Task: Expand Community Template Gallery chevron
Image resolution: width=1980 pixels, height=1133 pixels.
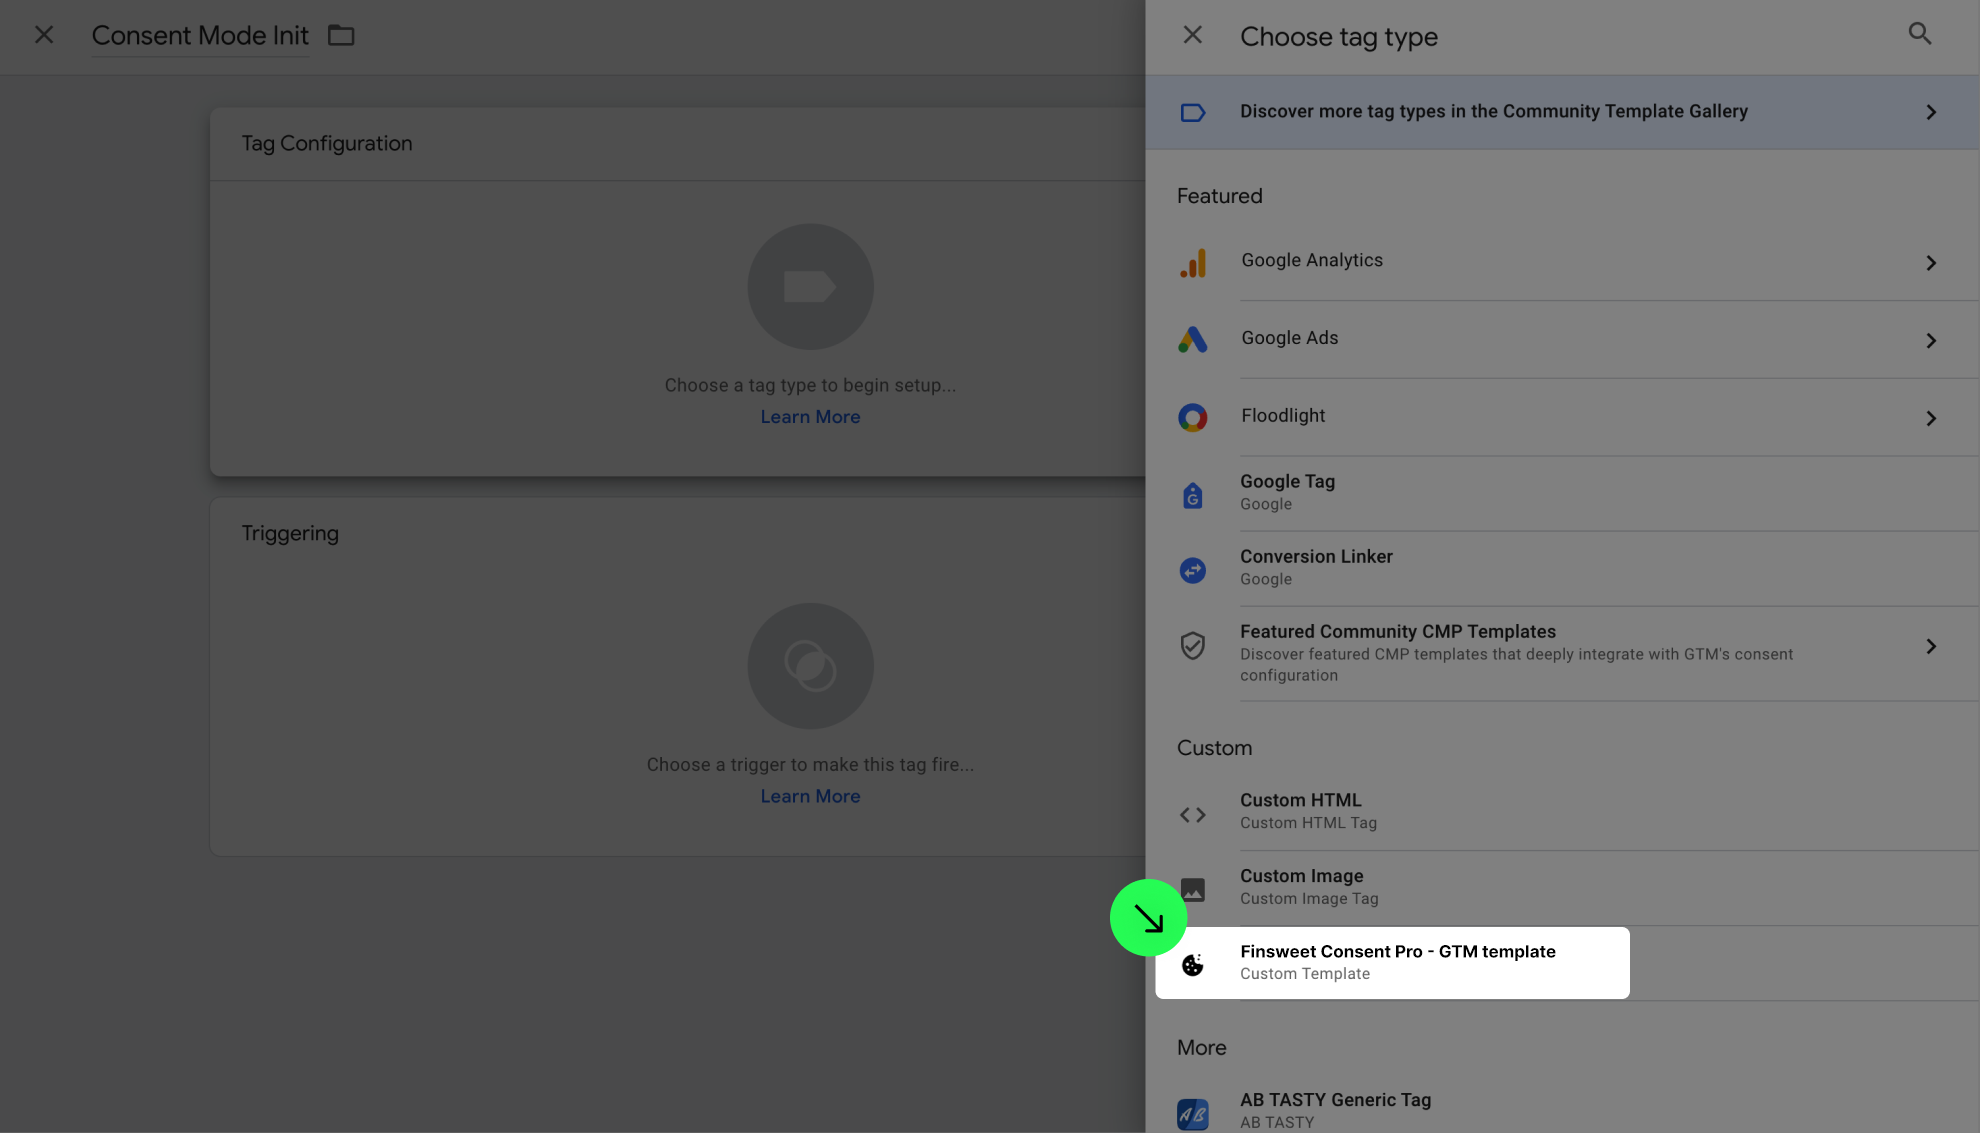Action: [1931, 112]
